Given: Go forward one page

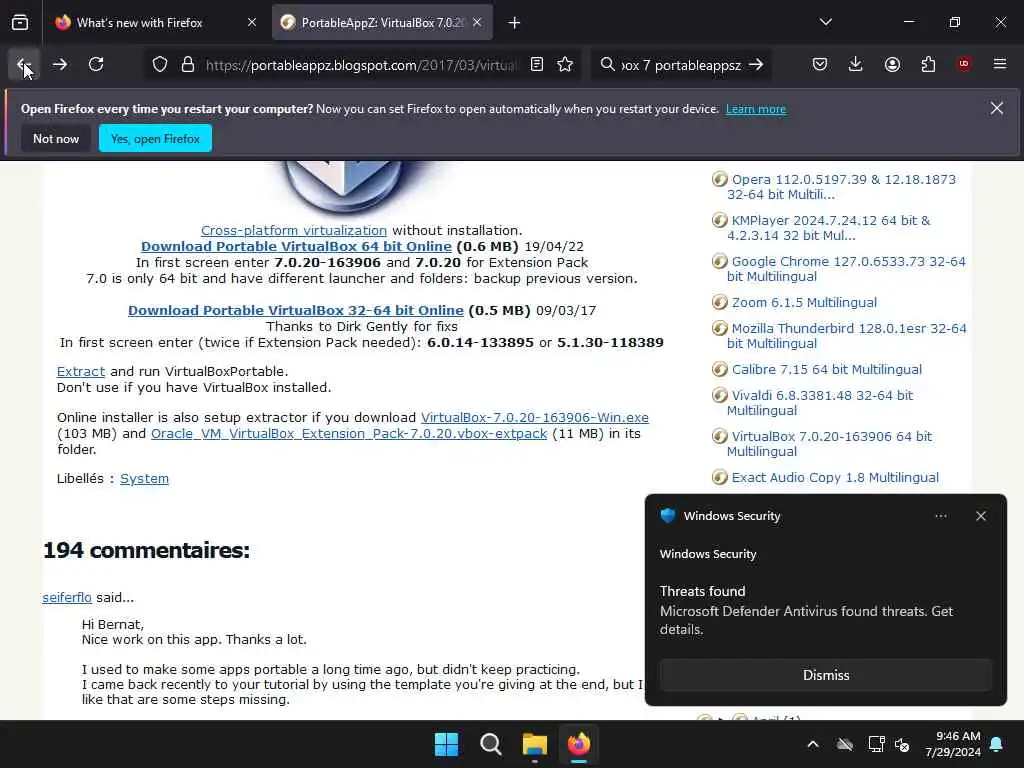Looking at the screenshot, I should (x=60, y=65).
